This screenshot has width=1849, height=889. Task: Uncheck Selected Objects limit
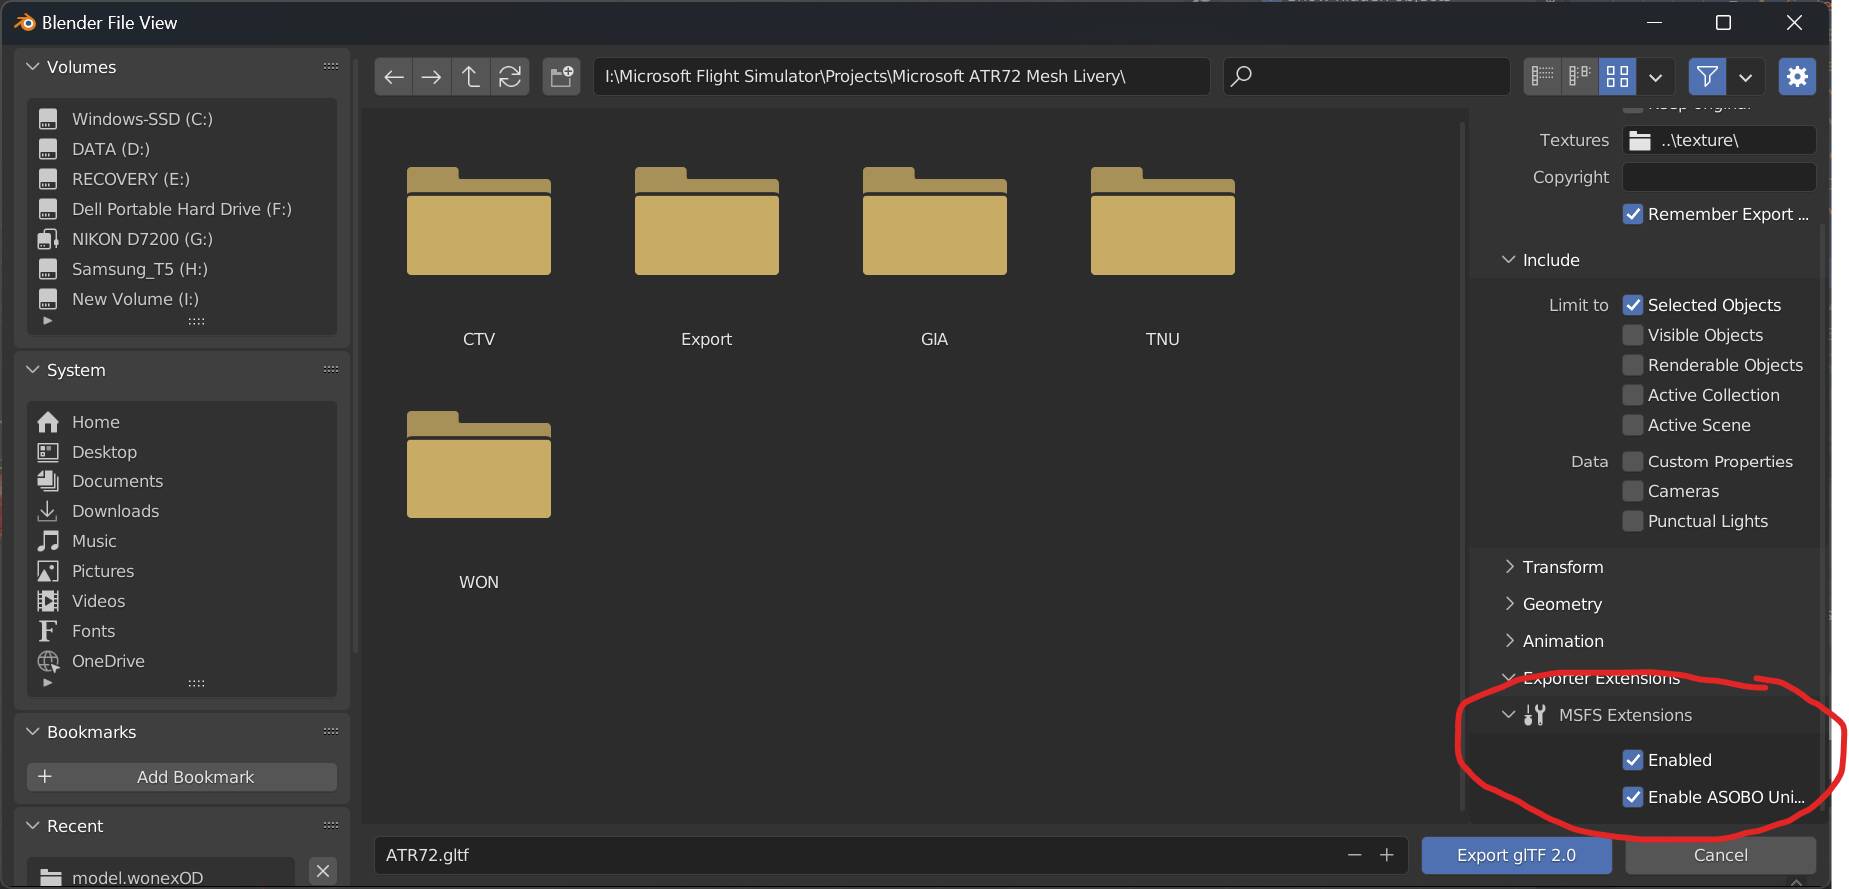1633,305
